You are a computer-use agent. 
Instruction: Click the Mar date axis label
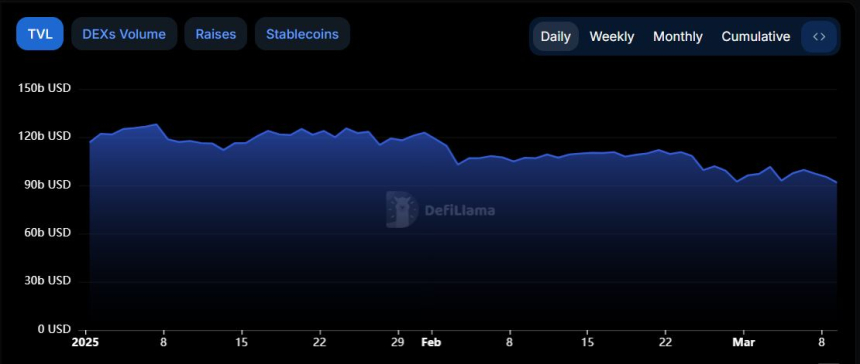[x=744, y=343]
